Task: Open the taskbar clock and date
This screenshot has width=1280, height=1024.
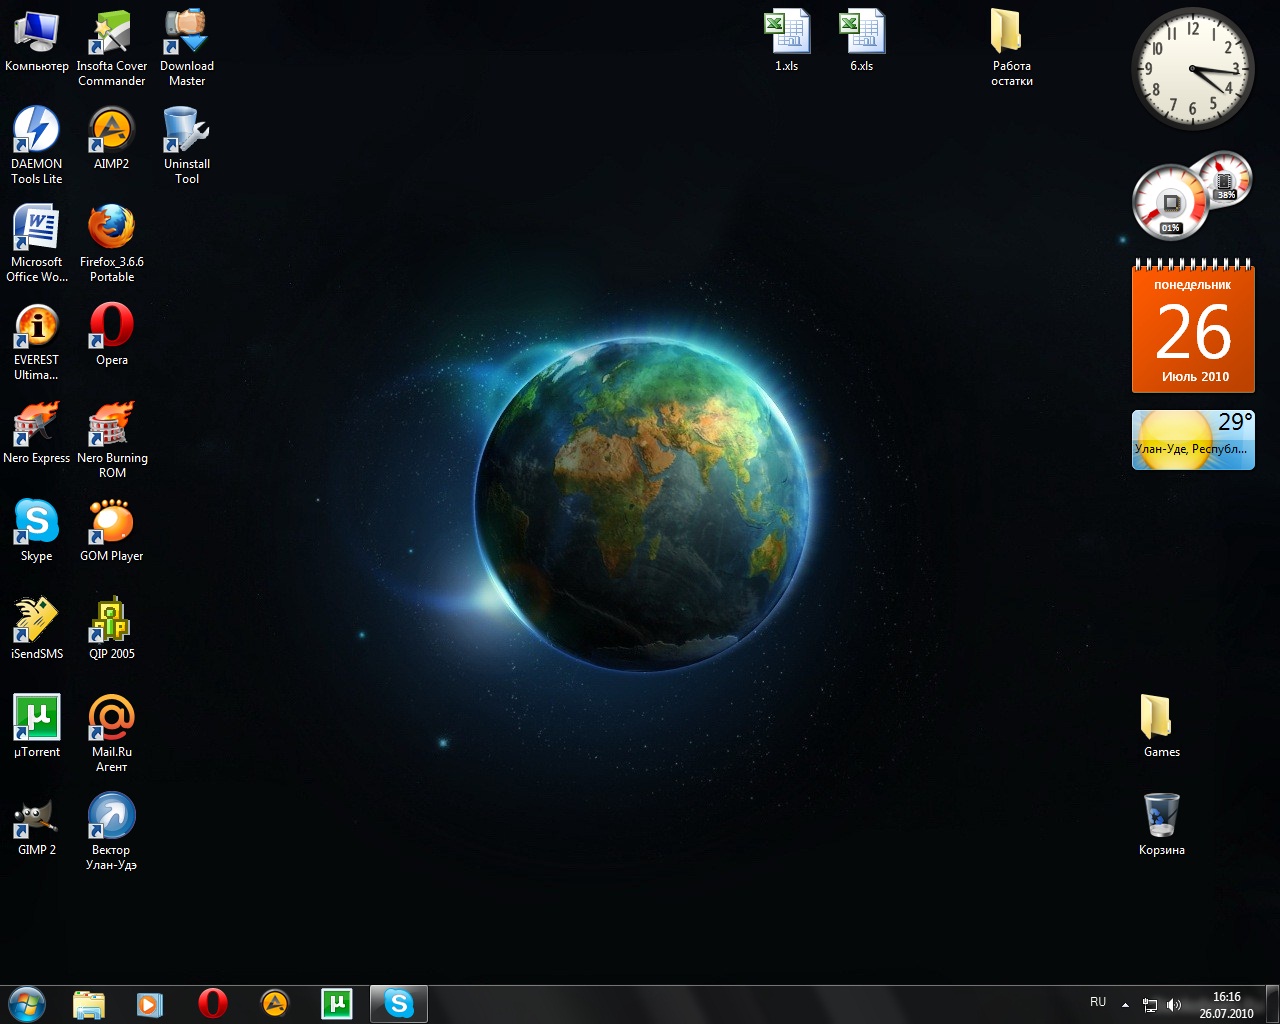Action: 1226,1004
